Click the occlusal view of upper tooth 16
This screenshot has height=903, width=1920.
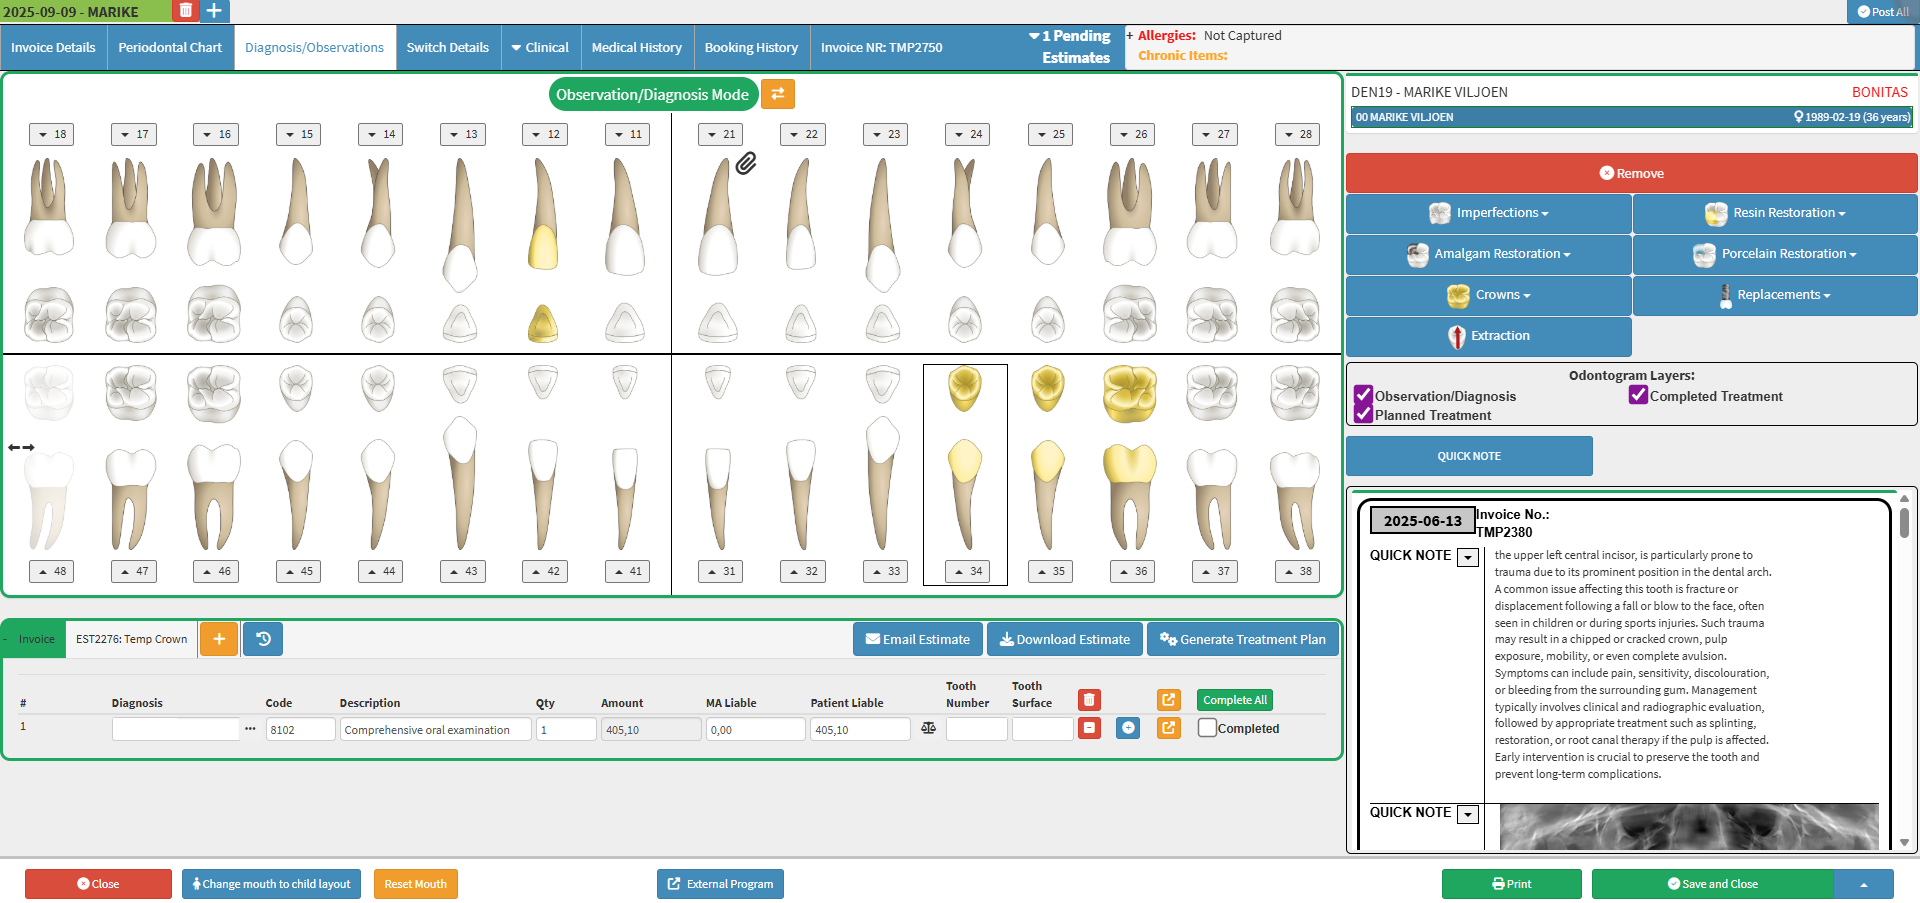213,314
